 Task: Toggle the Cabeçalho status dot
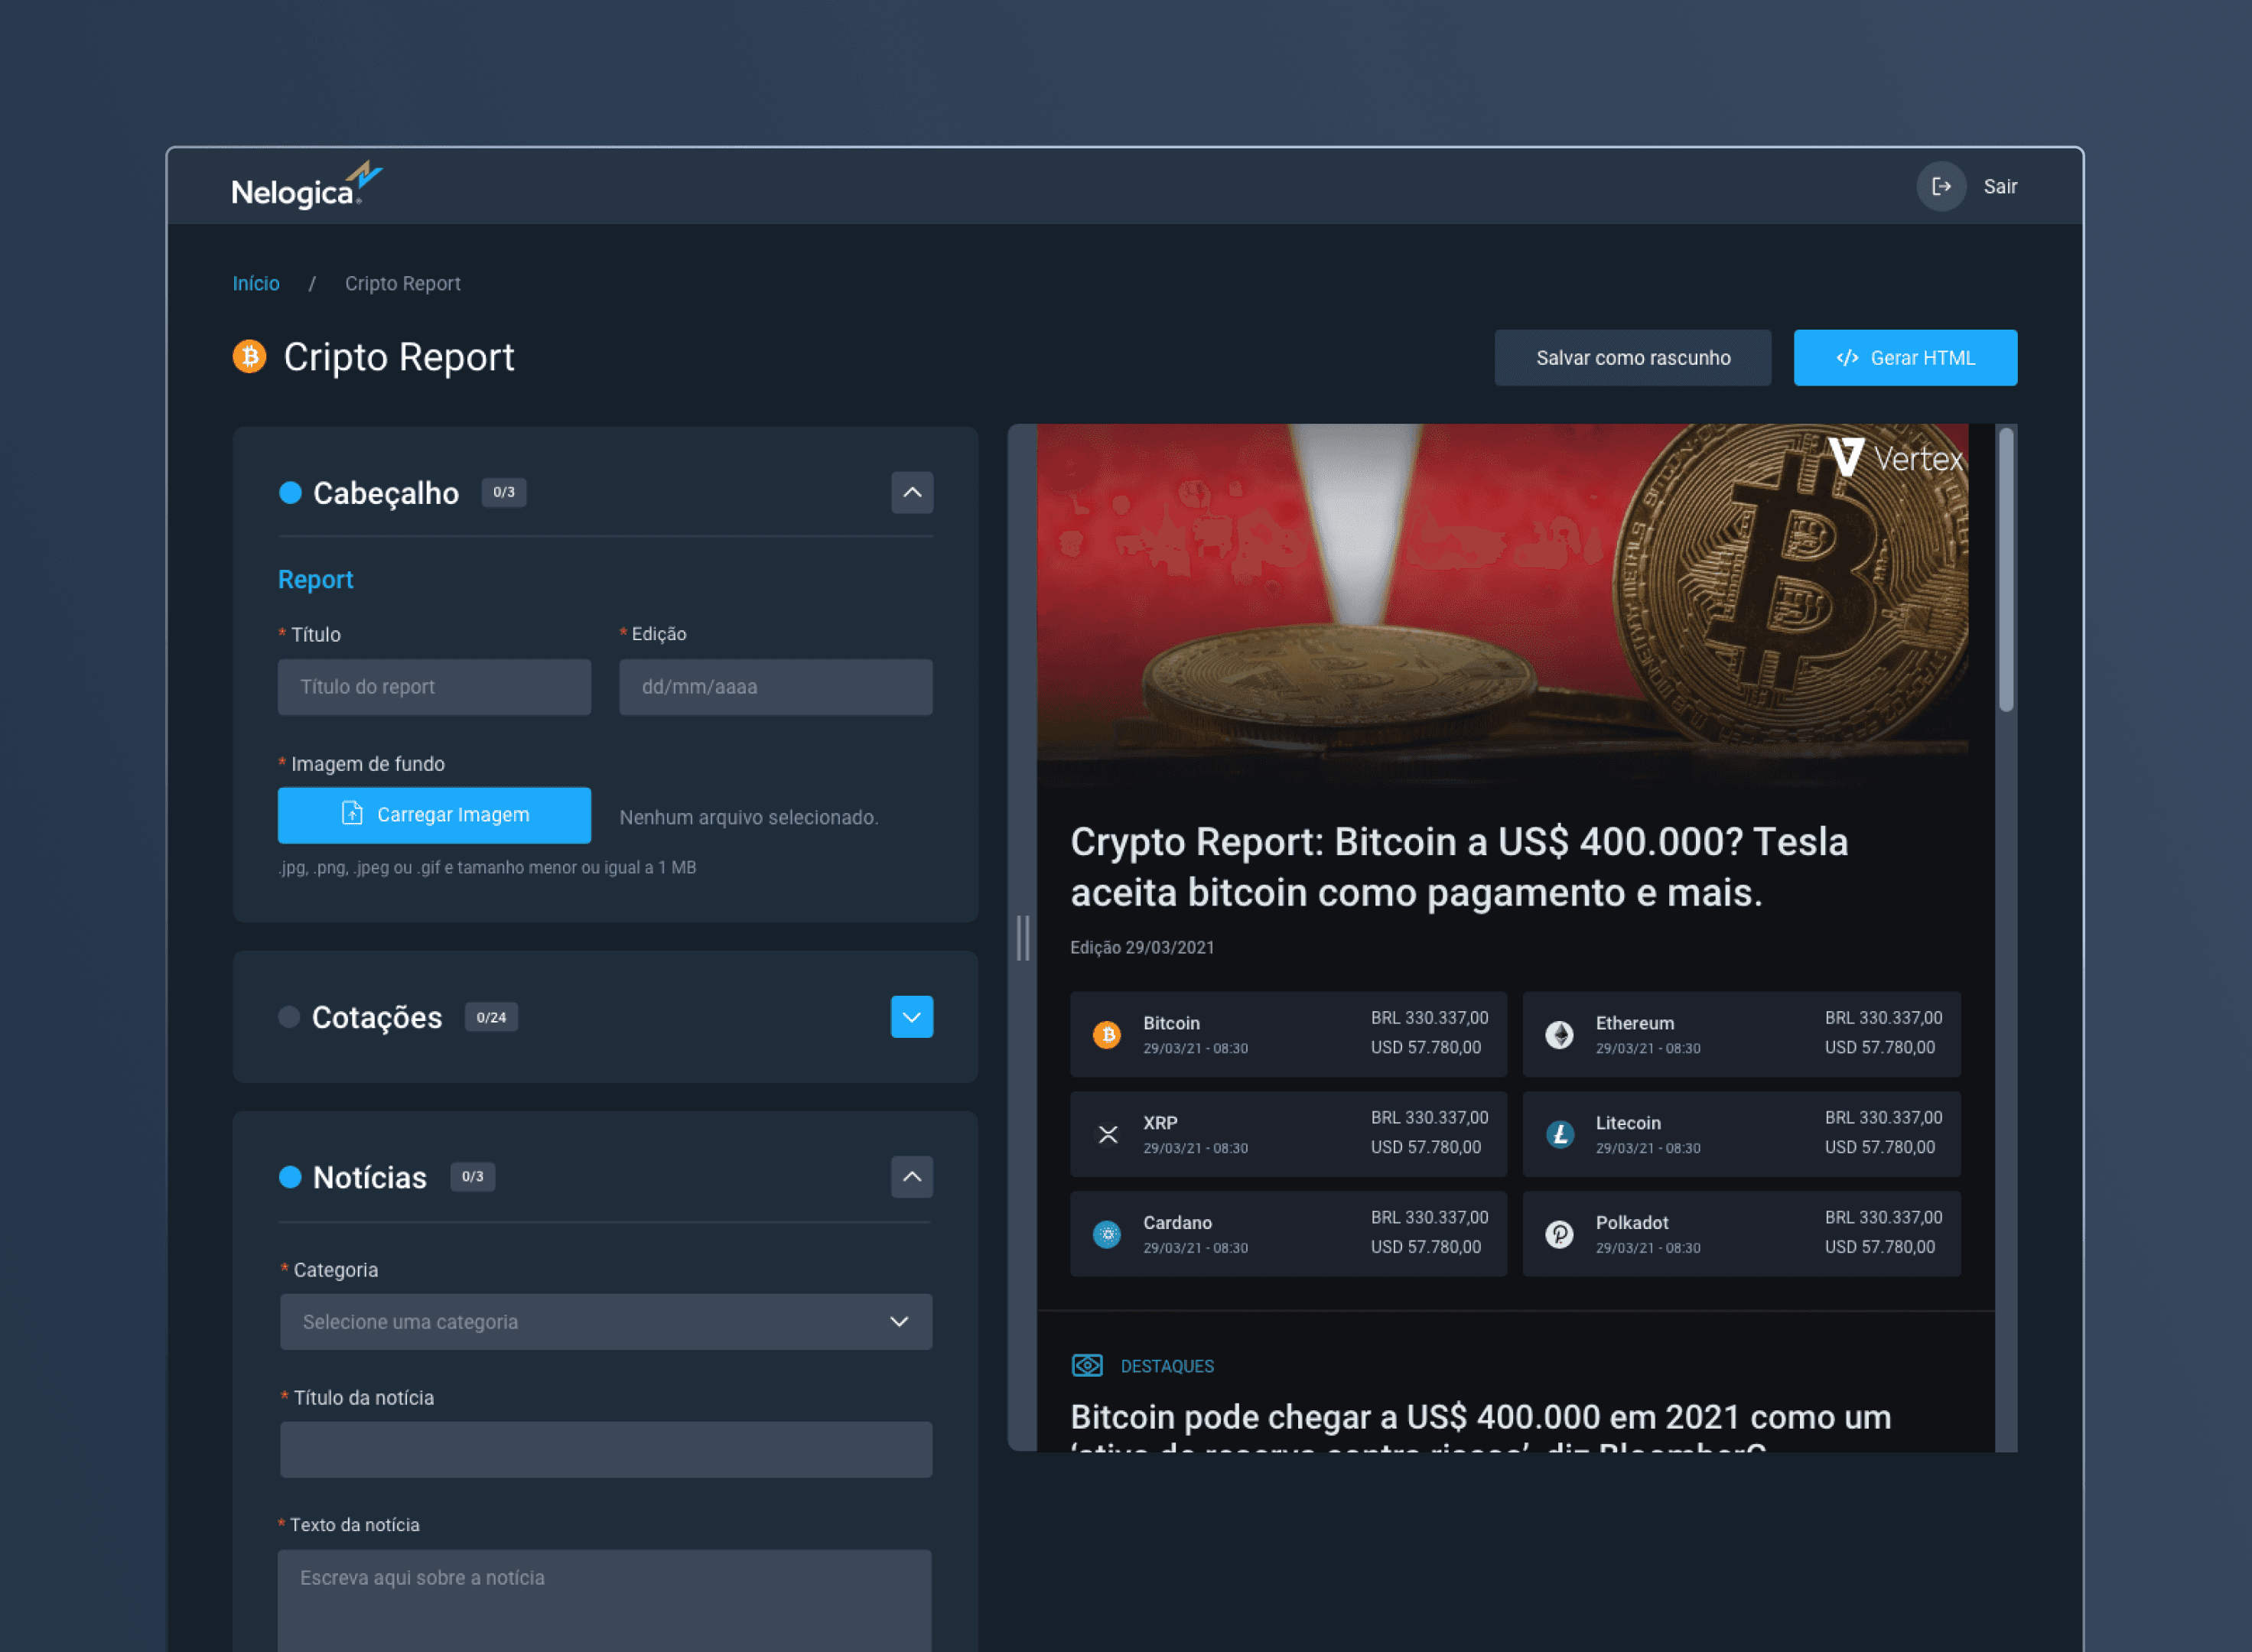point(290,493)
